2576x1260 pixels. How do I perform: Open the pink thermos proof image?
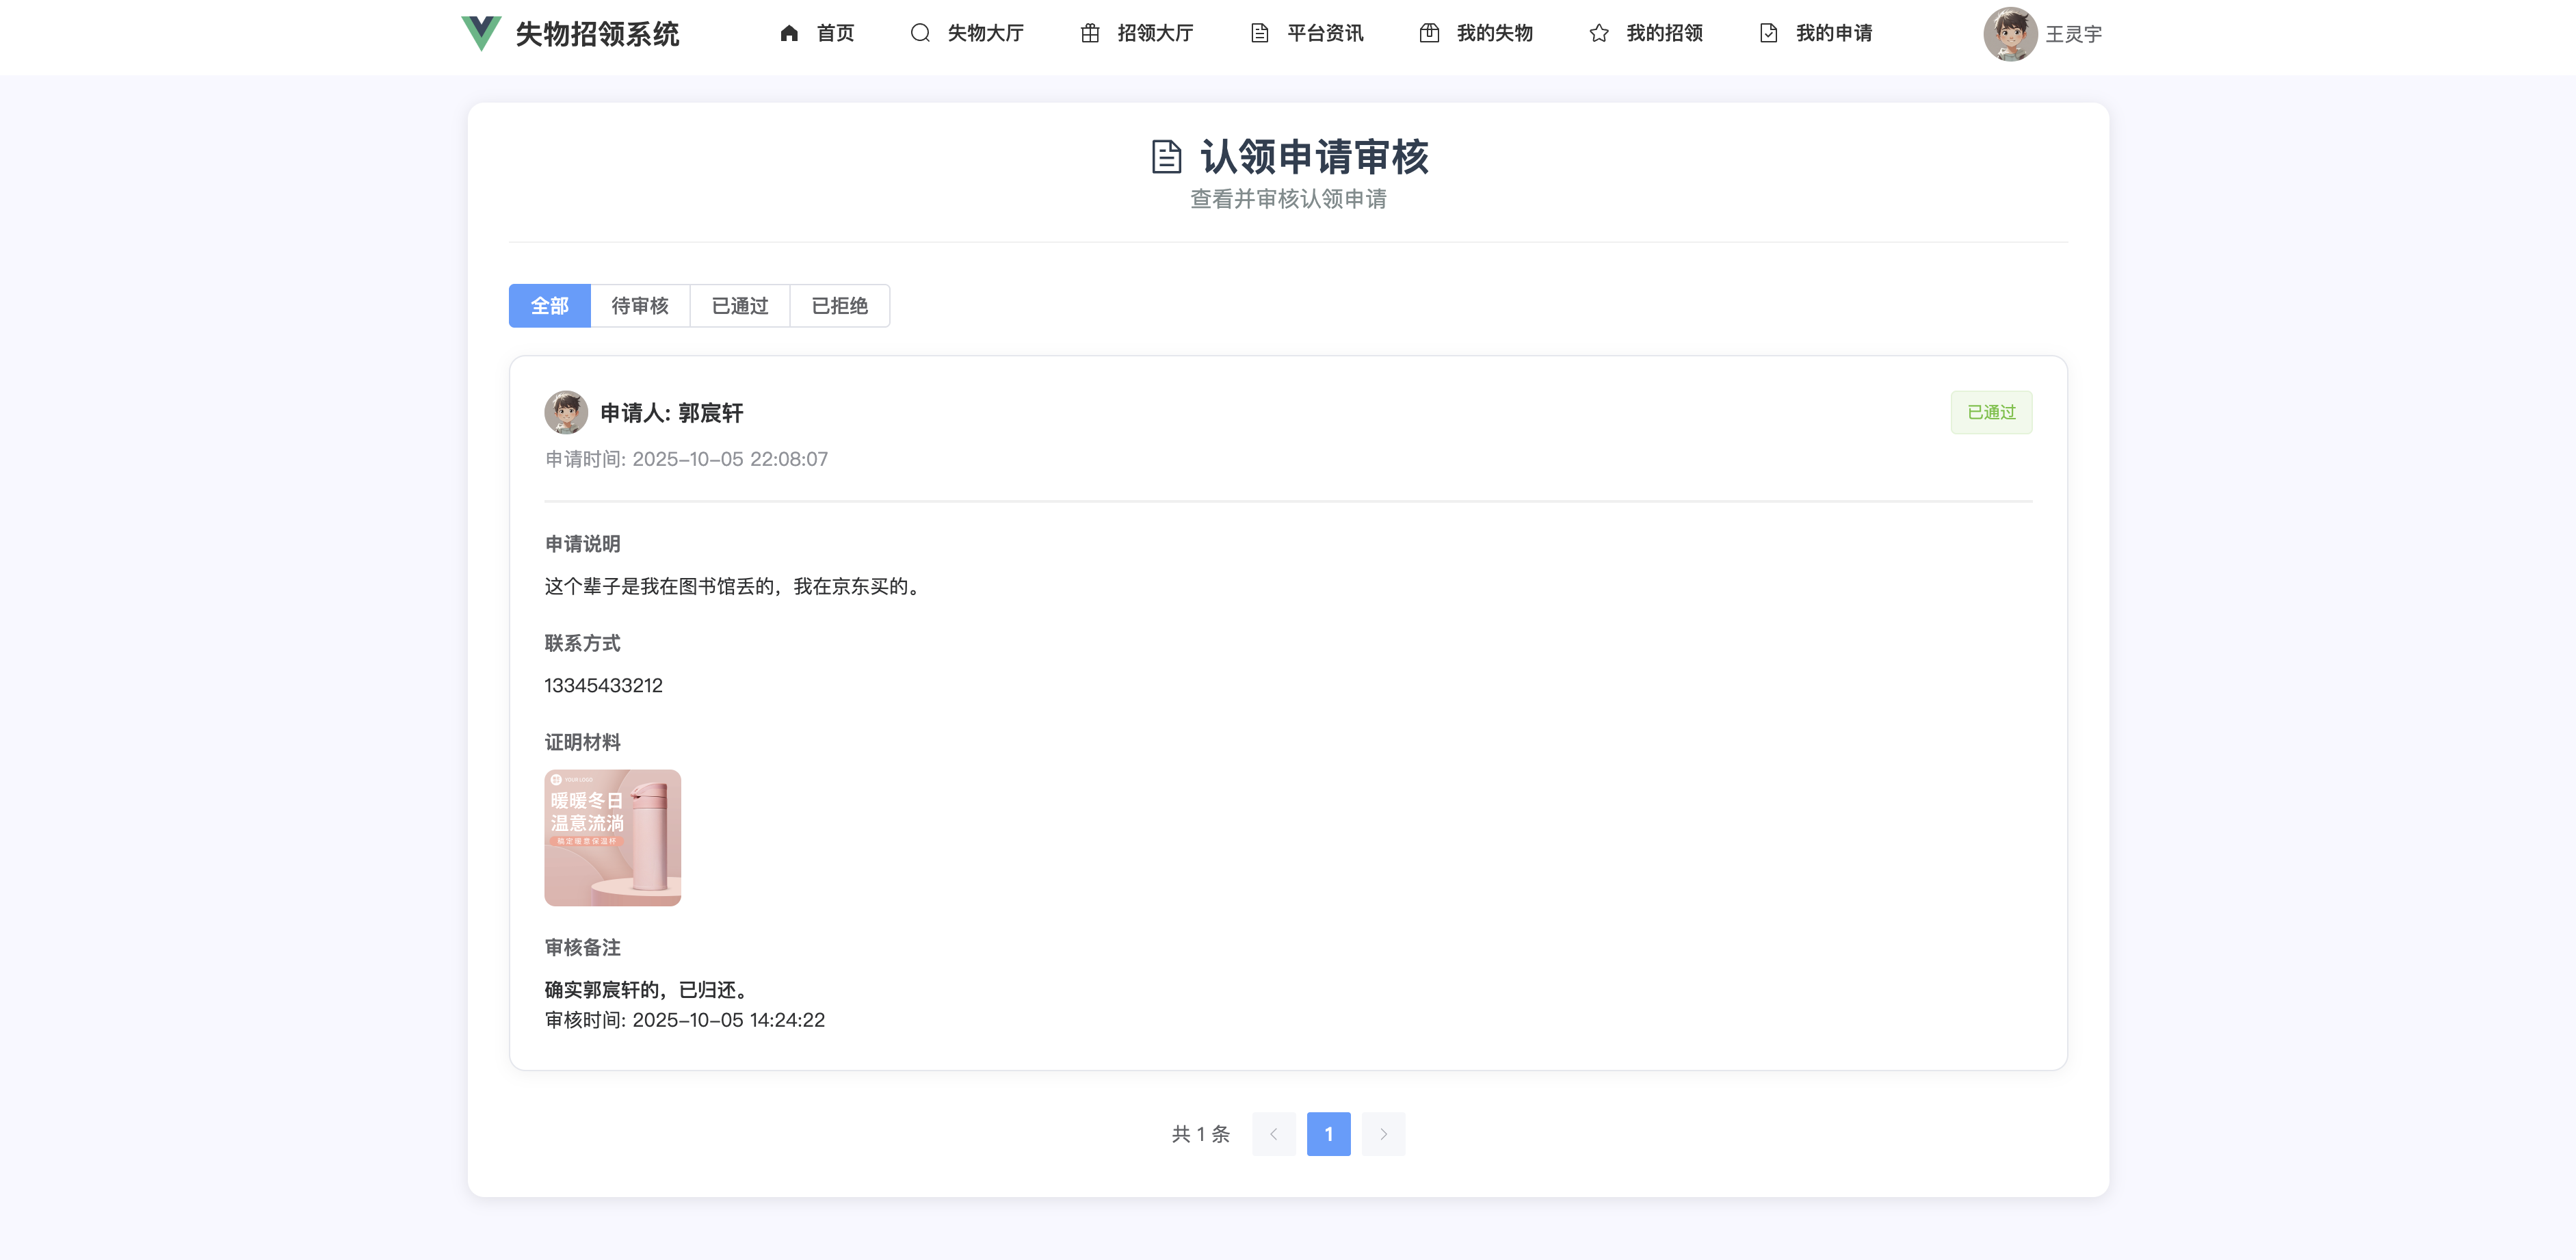point(612,838)
